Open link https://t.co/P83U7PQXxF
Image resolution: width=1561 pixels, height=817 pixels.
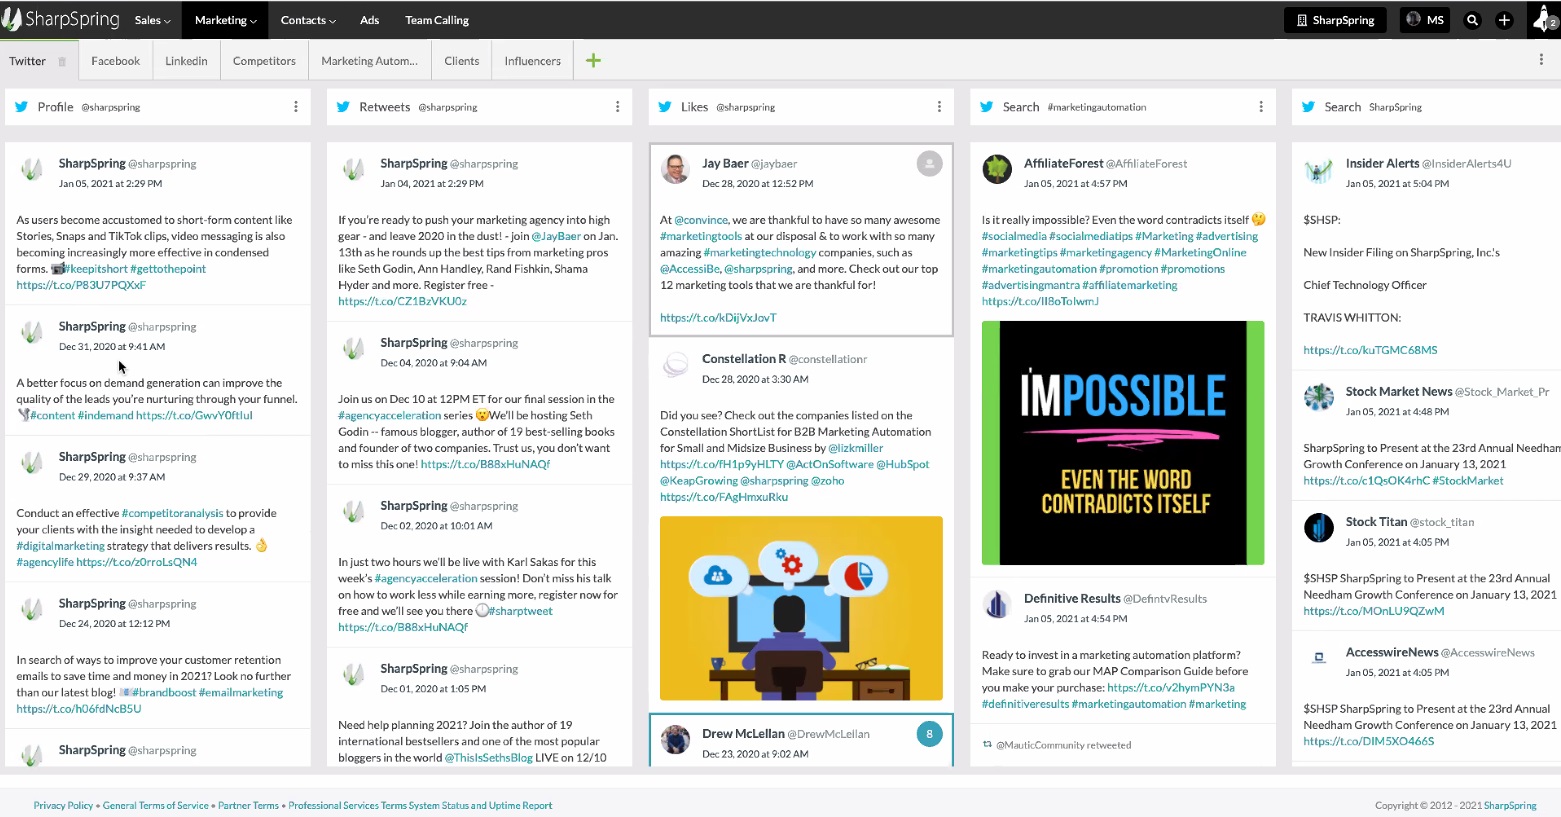(x=81, y=285)
